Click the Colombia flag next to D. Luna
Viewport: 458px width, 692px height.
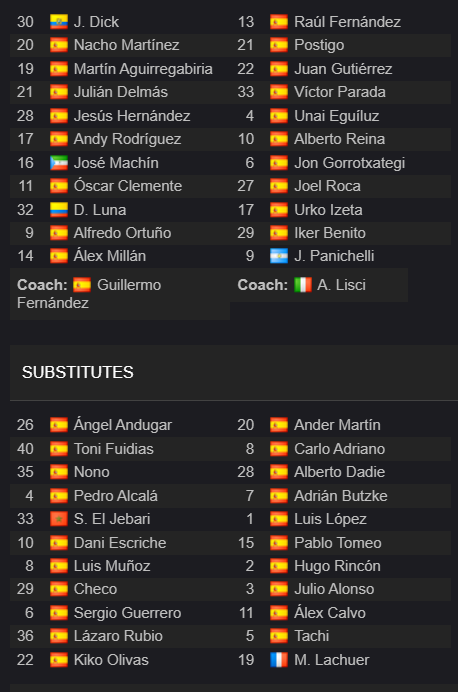[x=59, y=210]
